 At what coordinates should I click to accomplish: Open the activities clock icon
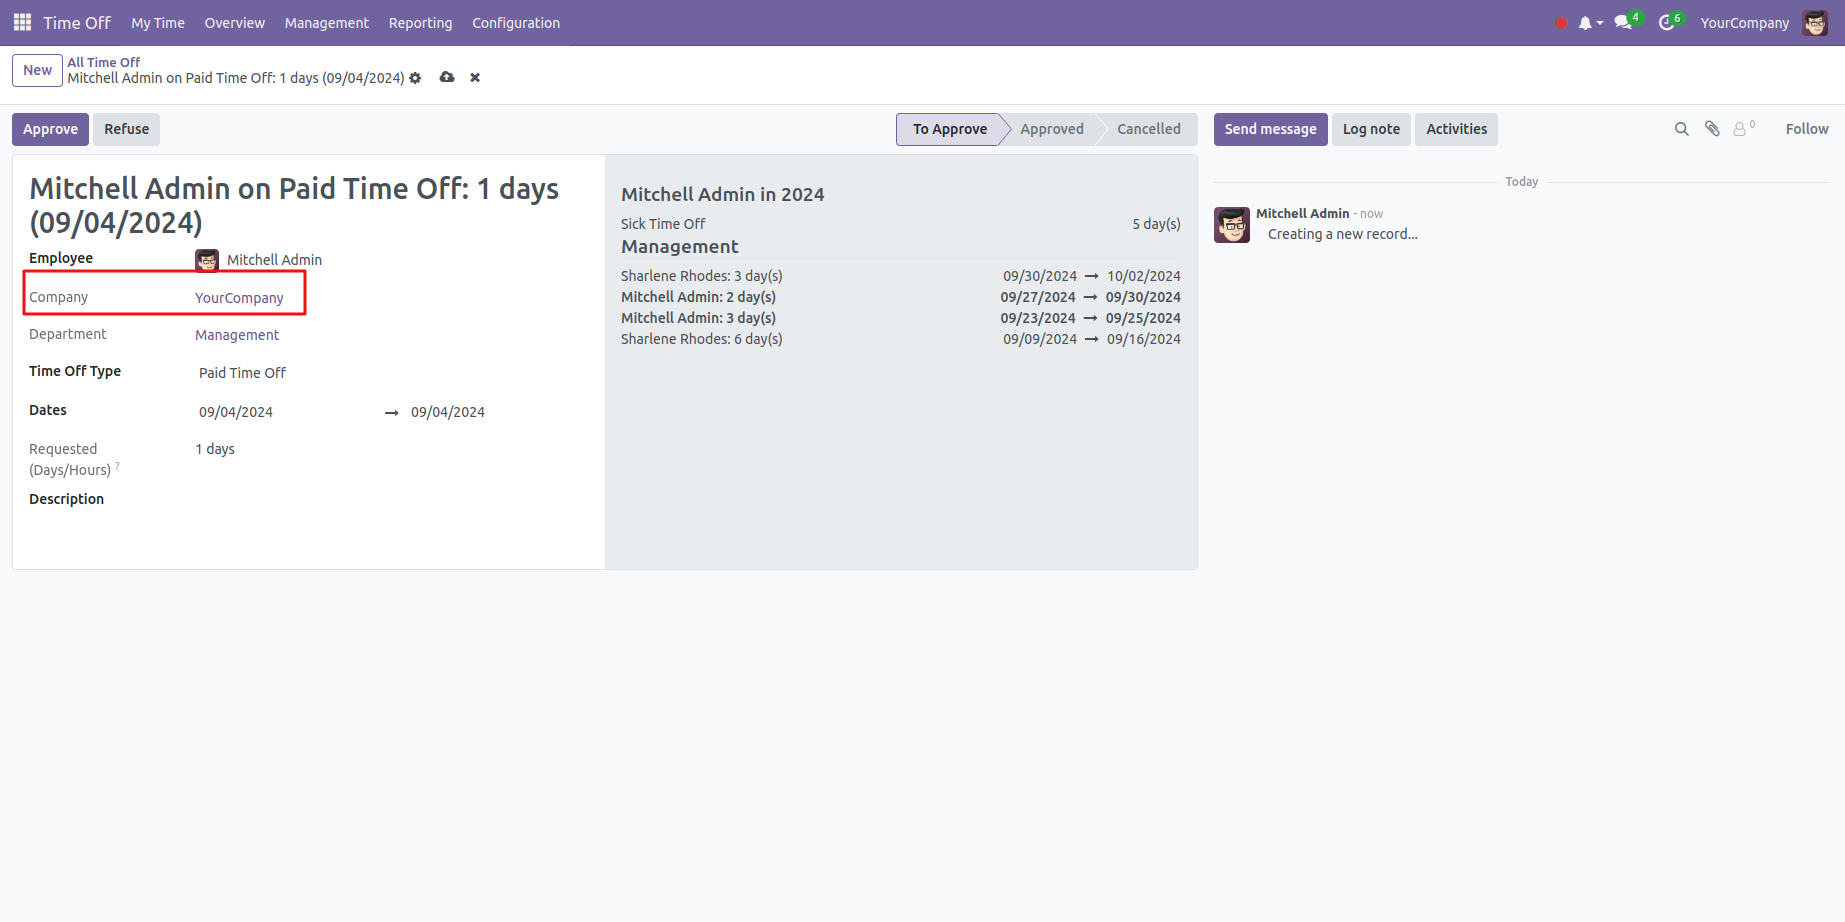(x=1666, y=23)
